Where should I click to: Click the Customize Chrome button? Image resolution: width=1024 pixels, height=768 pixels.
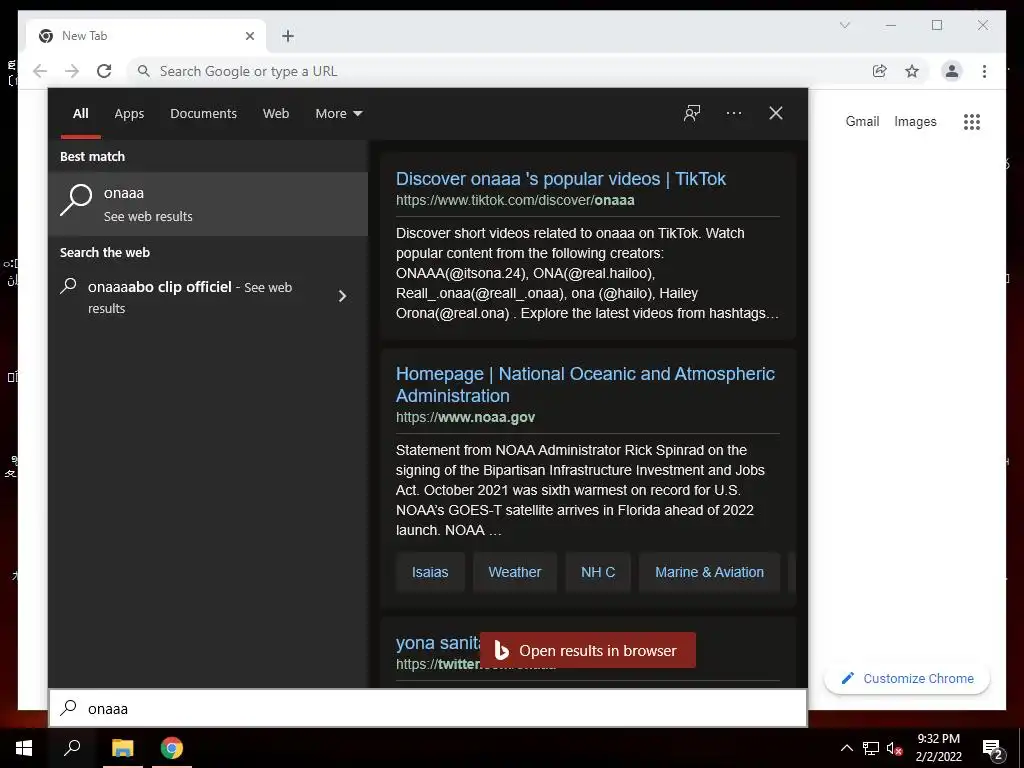tap(906, 679)
